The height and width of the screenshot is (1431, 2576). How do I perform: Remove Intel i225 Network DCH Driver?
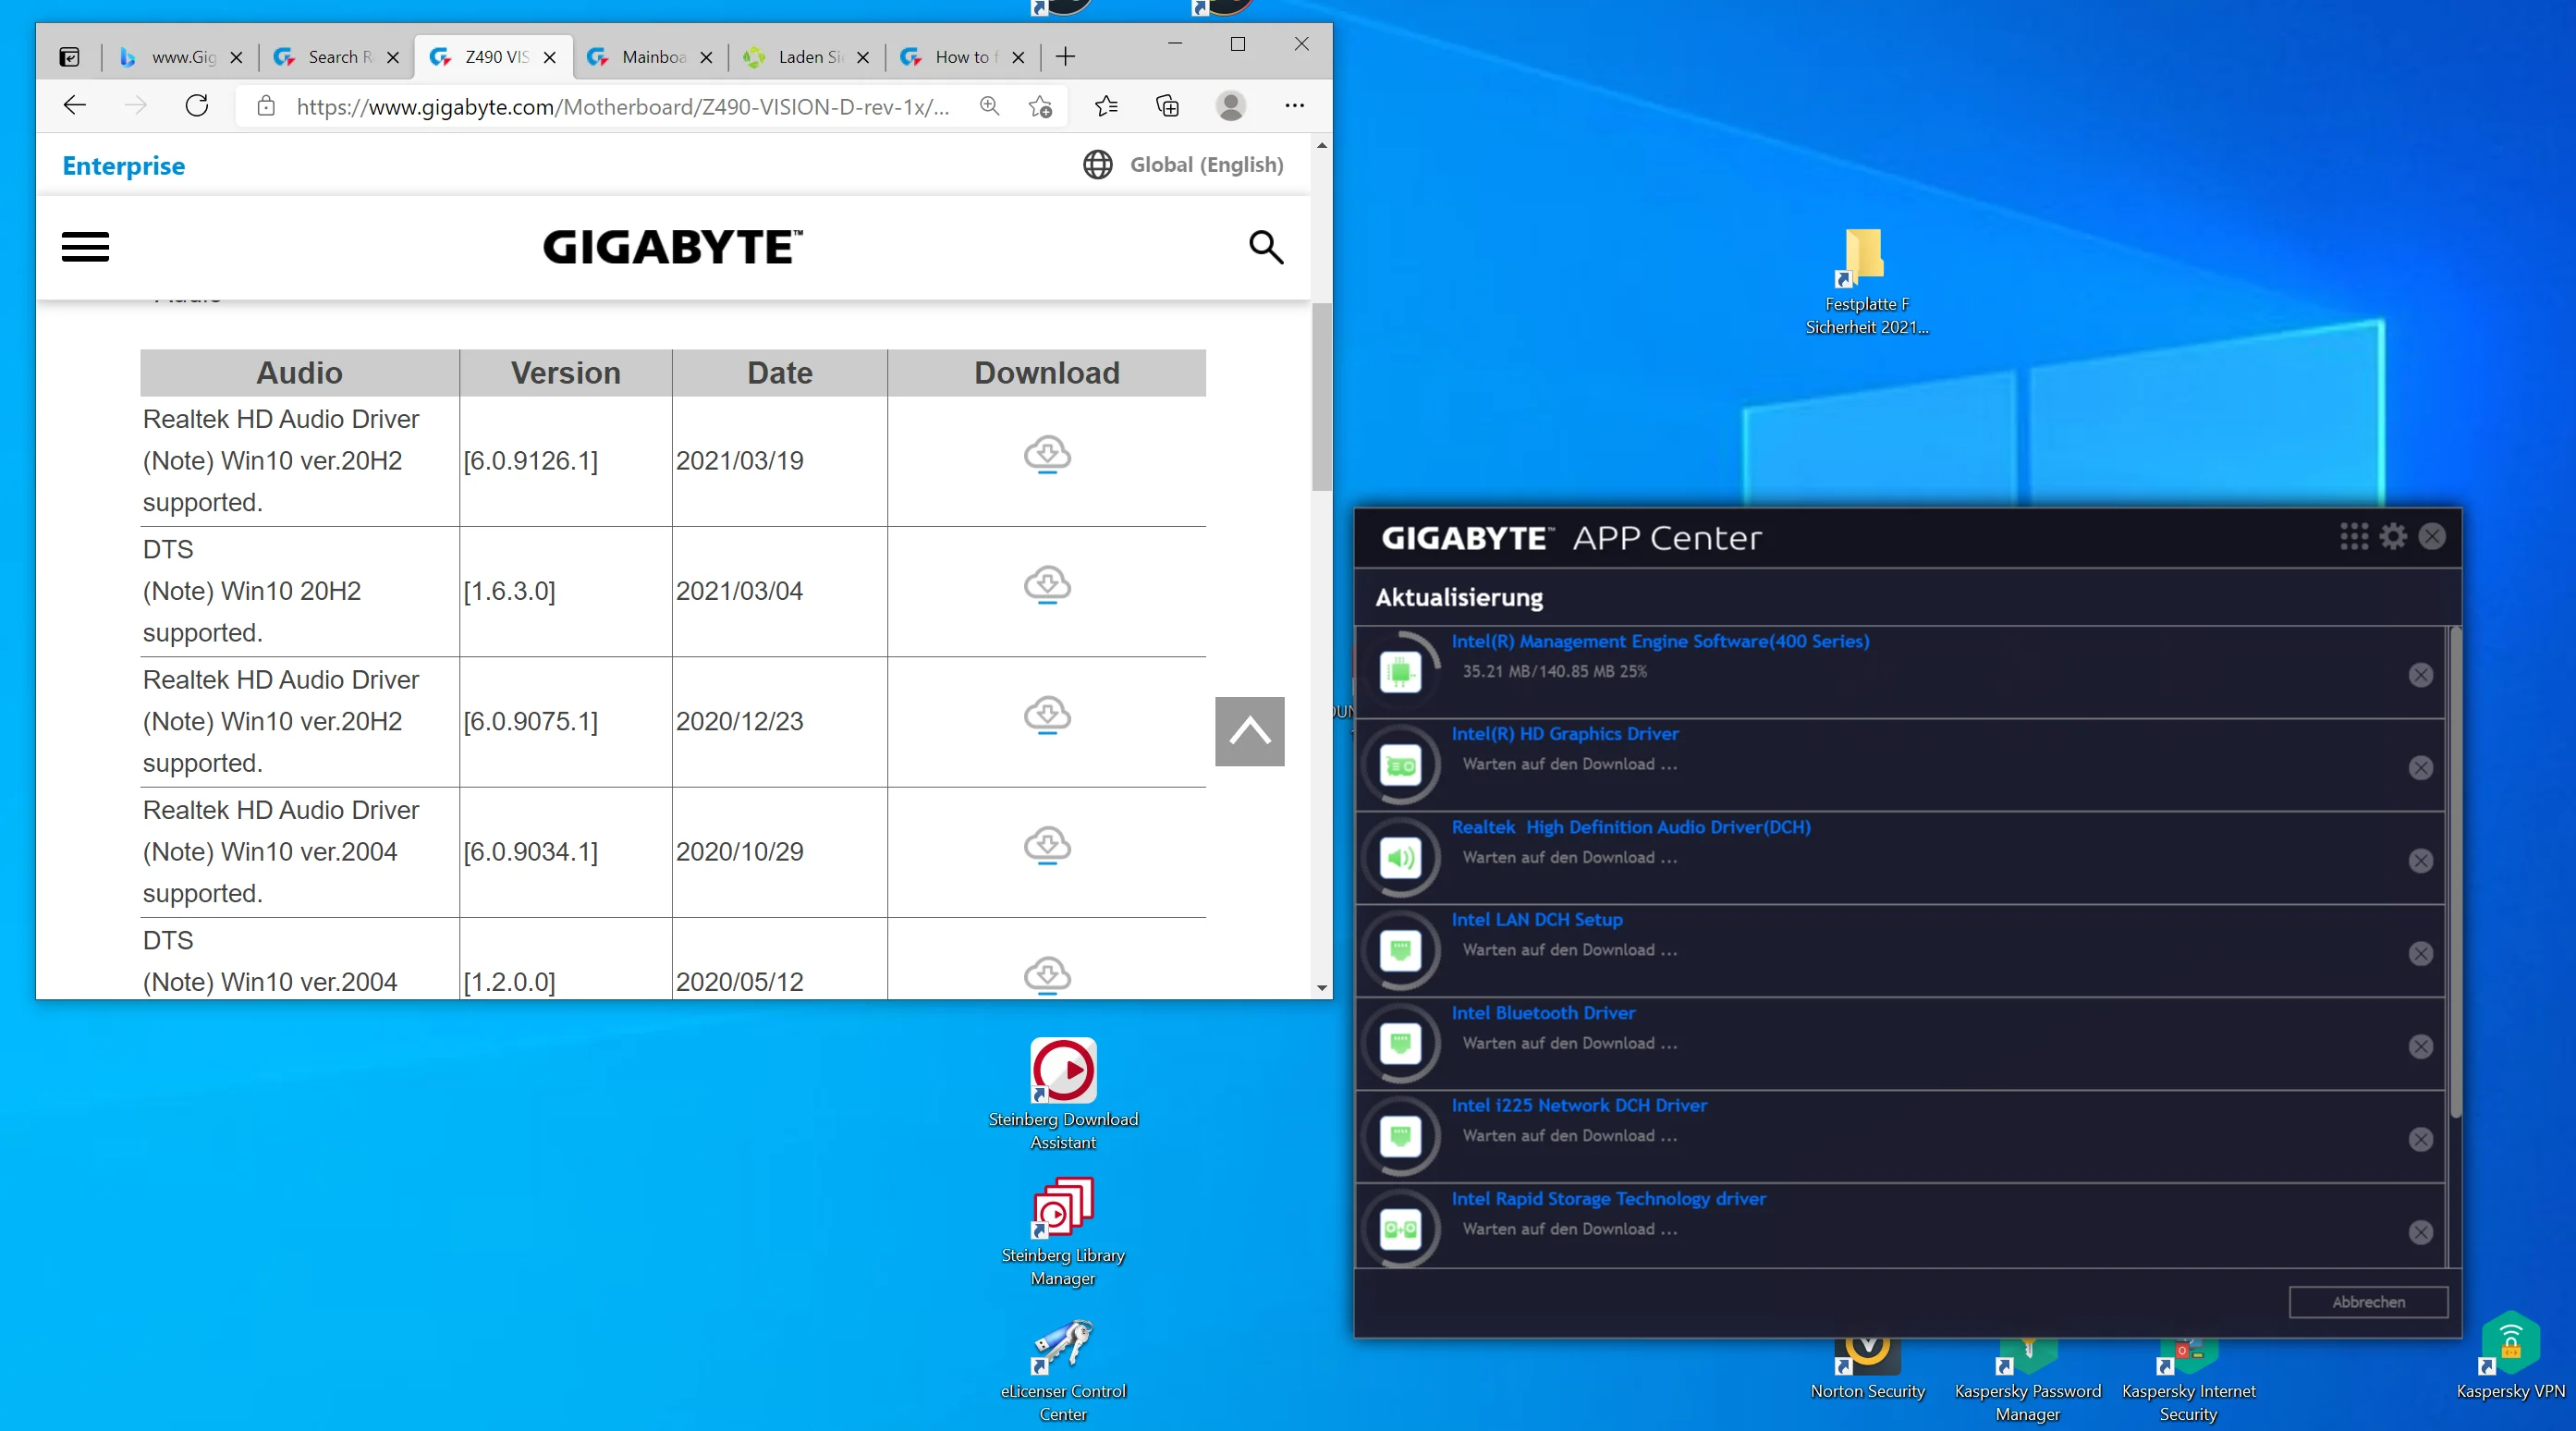click(2420, 1140)
